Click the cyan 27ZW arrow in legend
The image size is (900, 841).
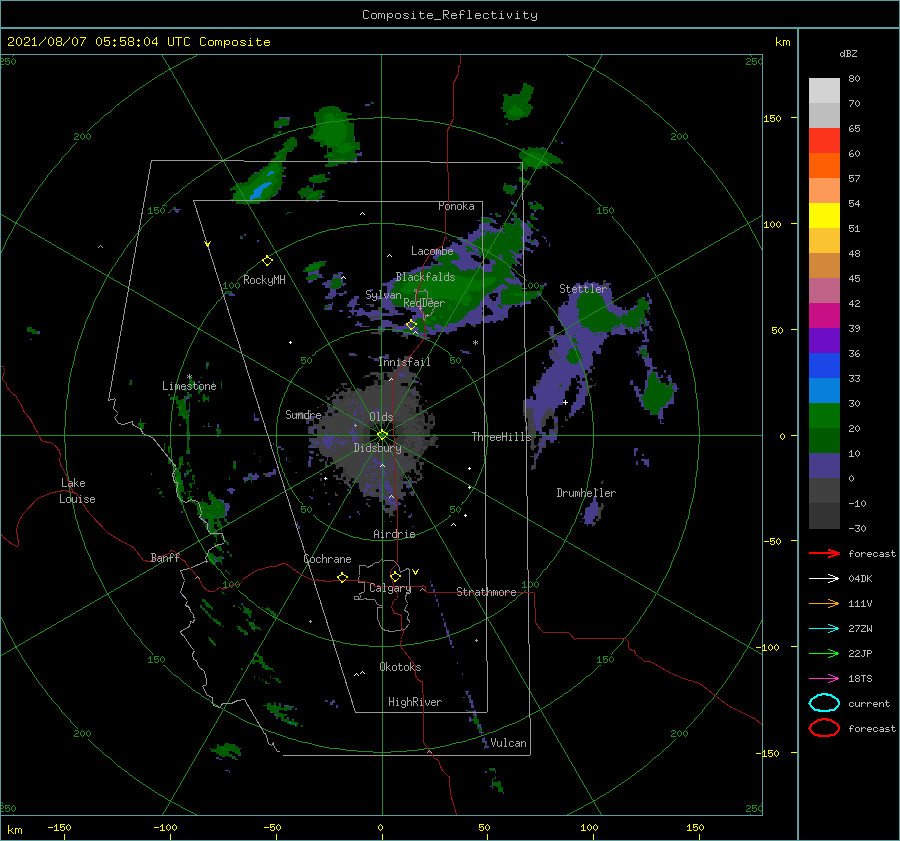tap(824, 629)
